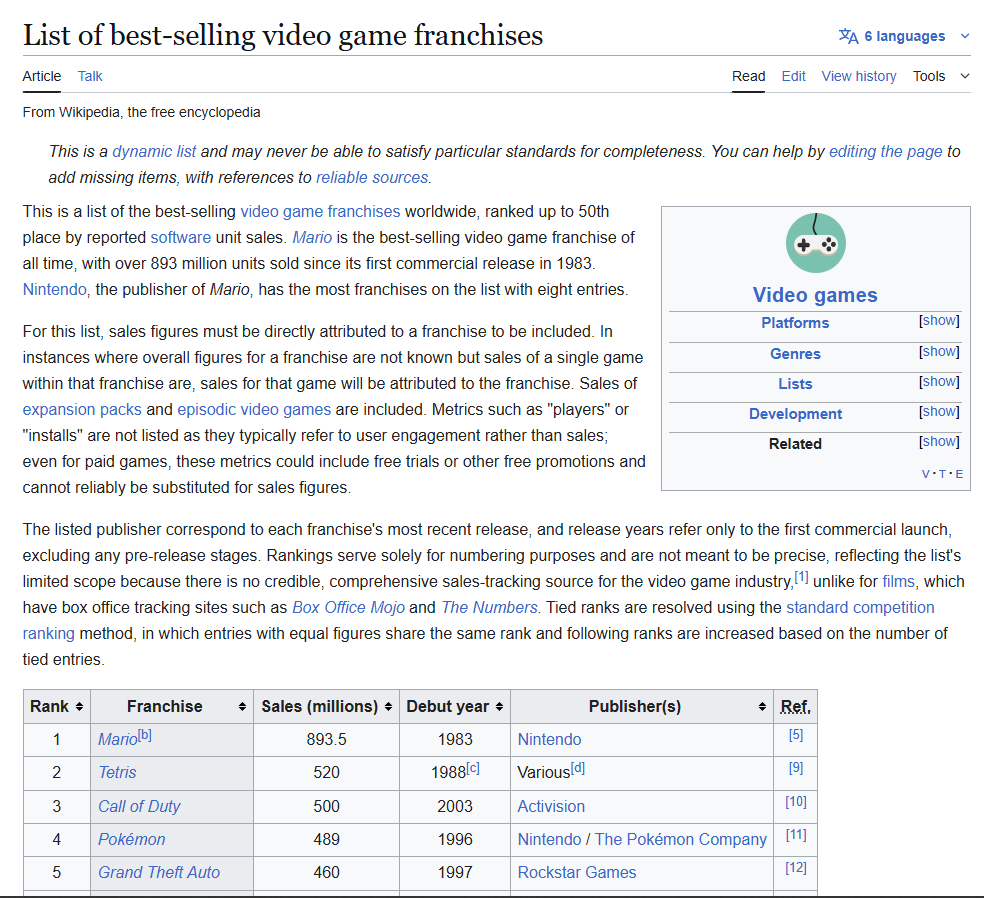The image size is (984, 898).
Task: Sort by Publisher(s) column arrows
Action: click(x=762, y=707)
